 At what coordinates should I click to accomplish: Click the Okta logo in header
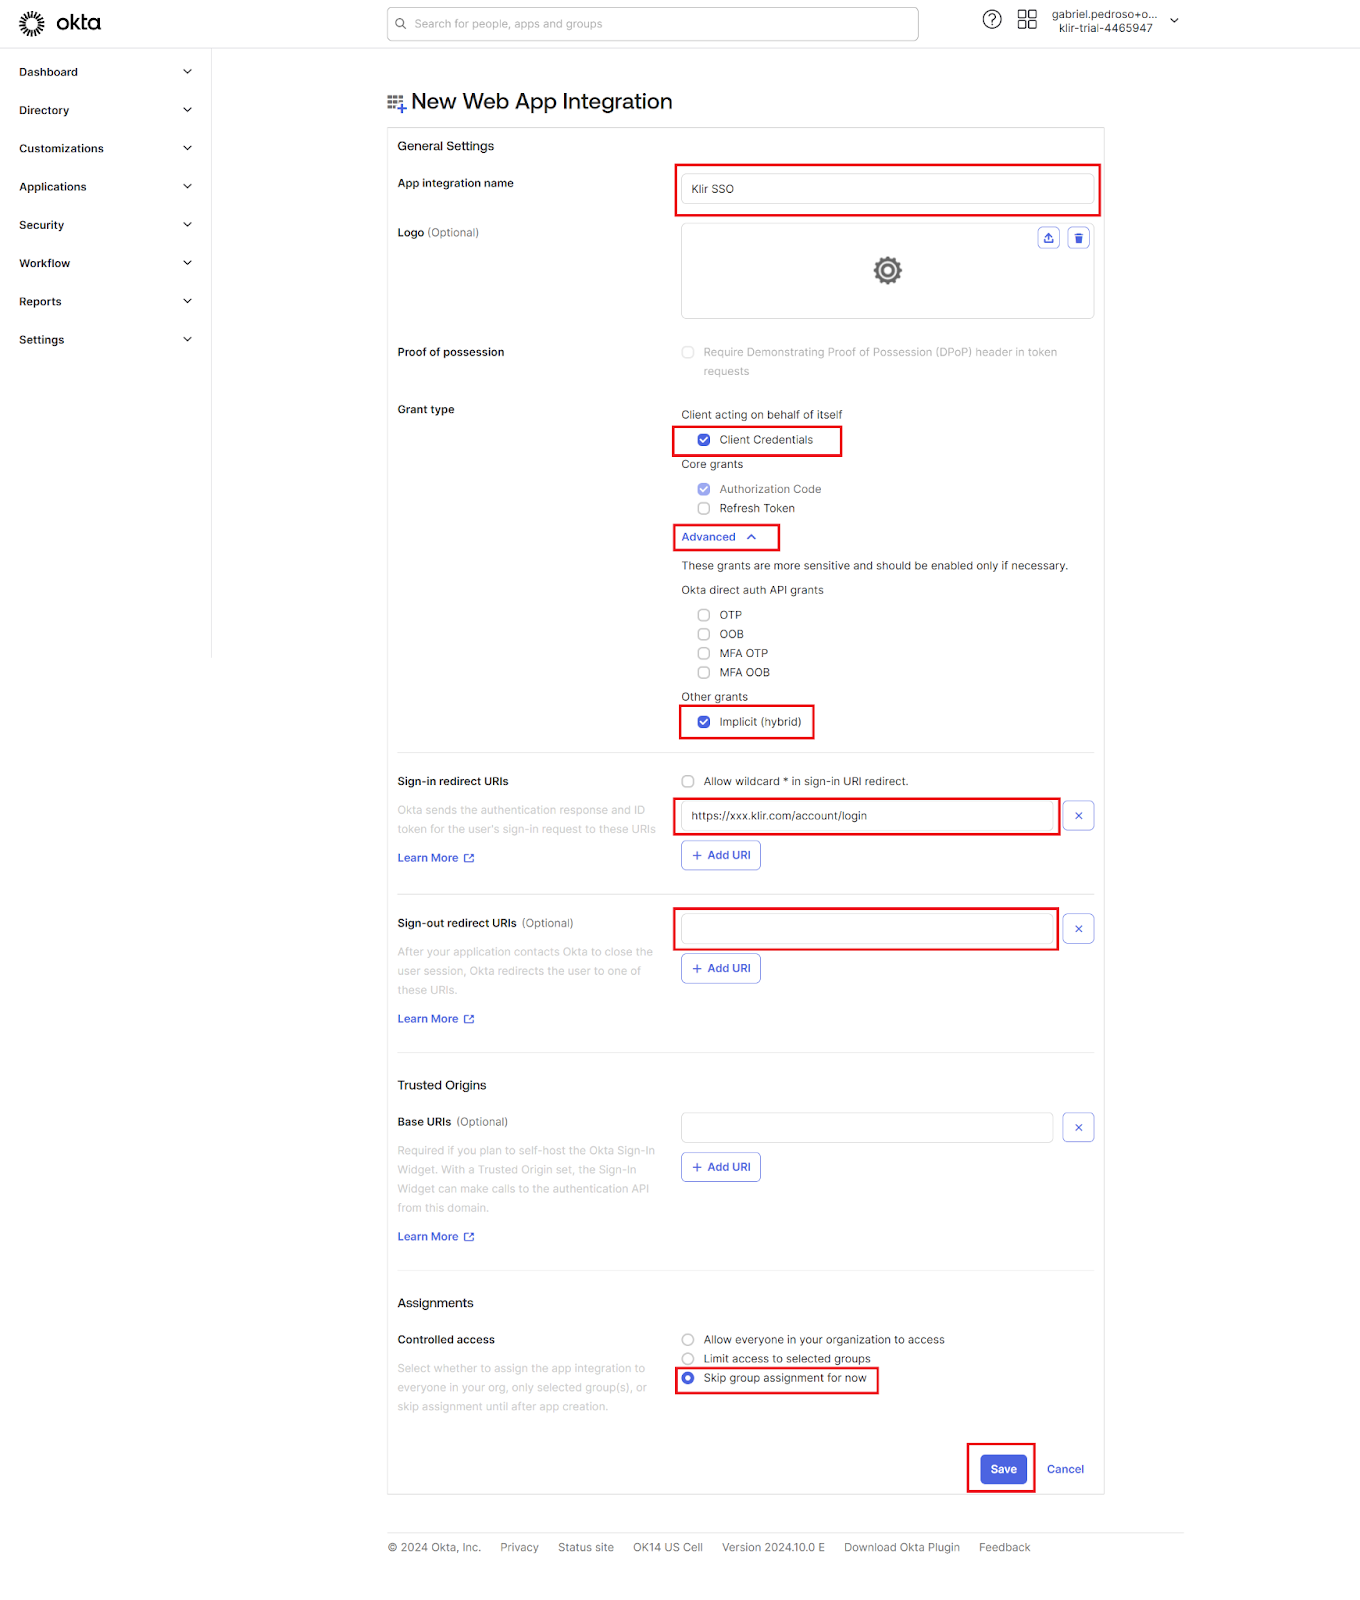(x=60, y=23)
